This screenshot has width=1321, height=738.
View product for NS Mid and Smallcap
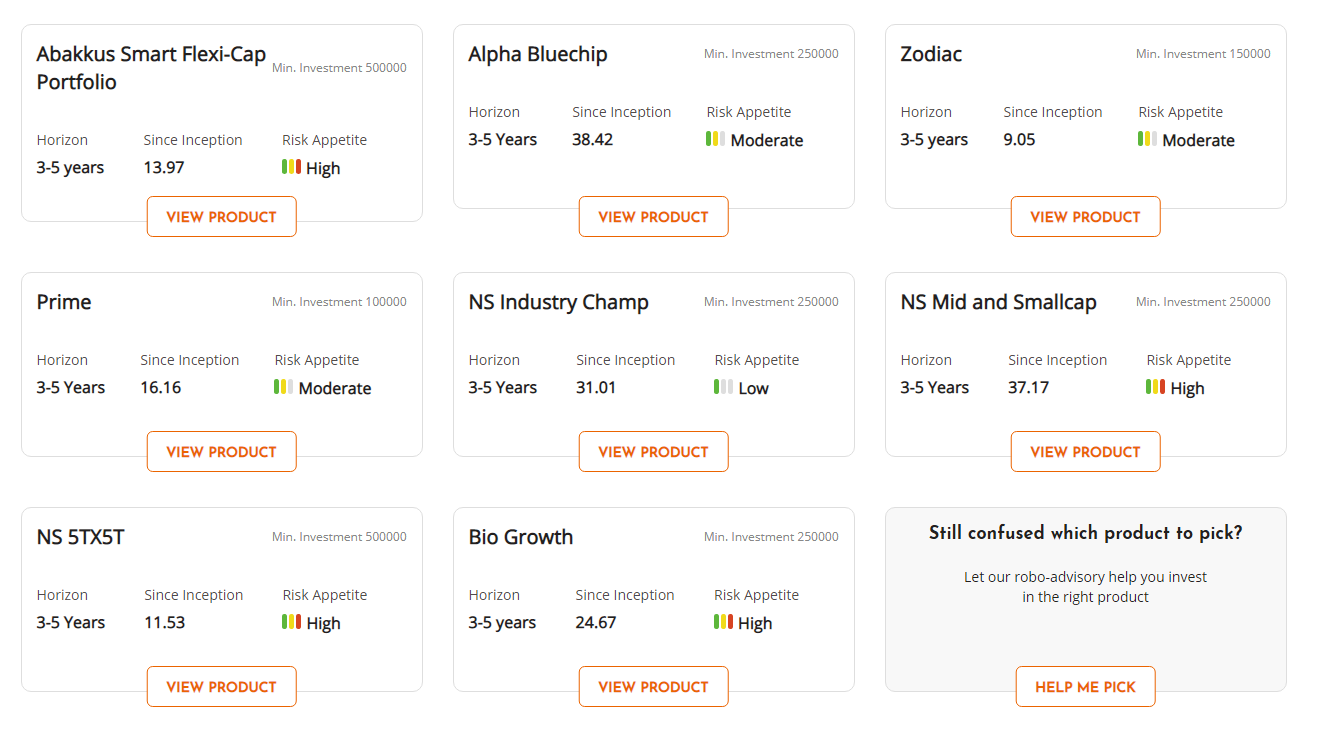click(x=1086, y=452)
